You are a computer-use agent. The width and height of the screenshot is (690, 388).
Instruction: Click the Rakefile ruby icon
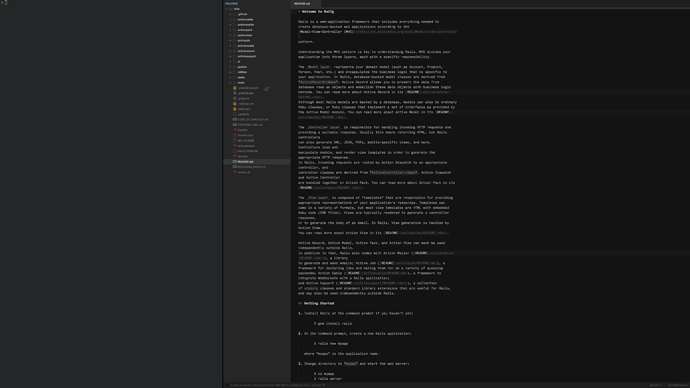point(235,157)
